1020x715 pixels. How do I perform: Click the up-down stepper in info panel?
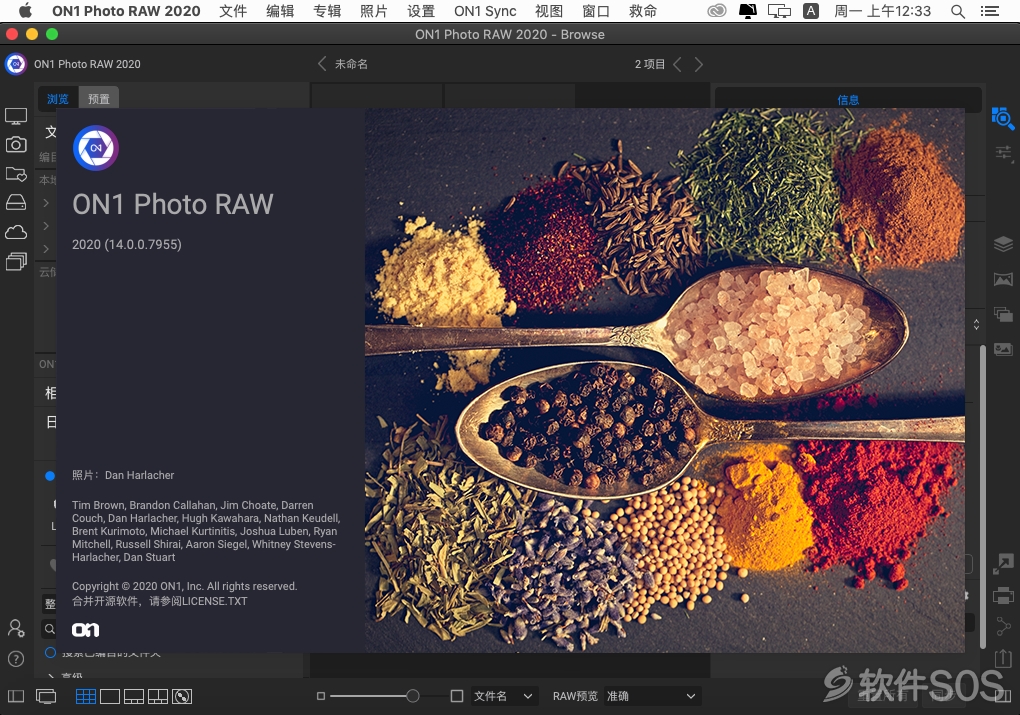pos(976,324)
